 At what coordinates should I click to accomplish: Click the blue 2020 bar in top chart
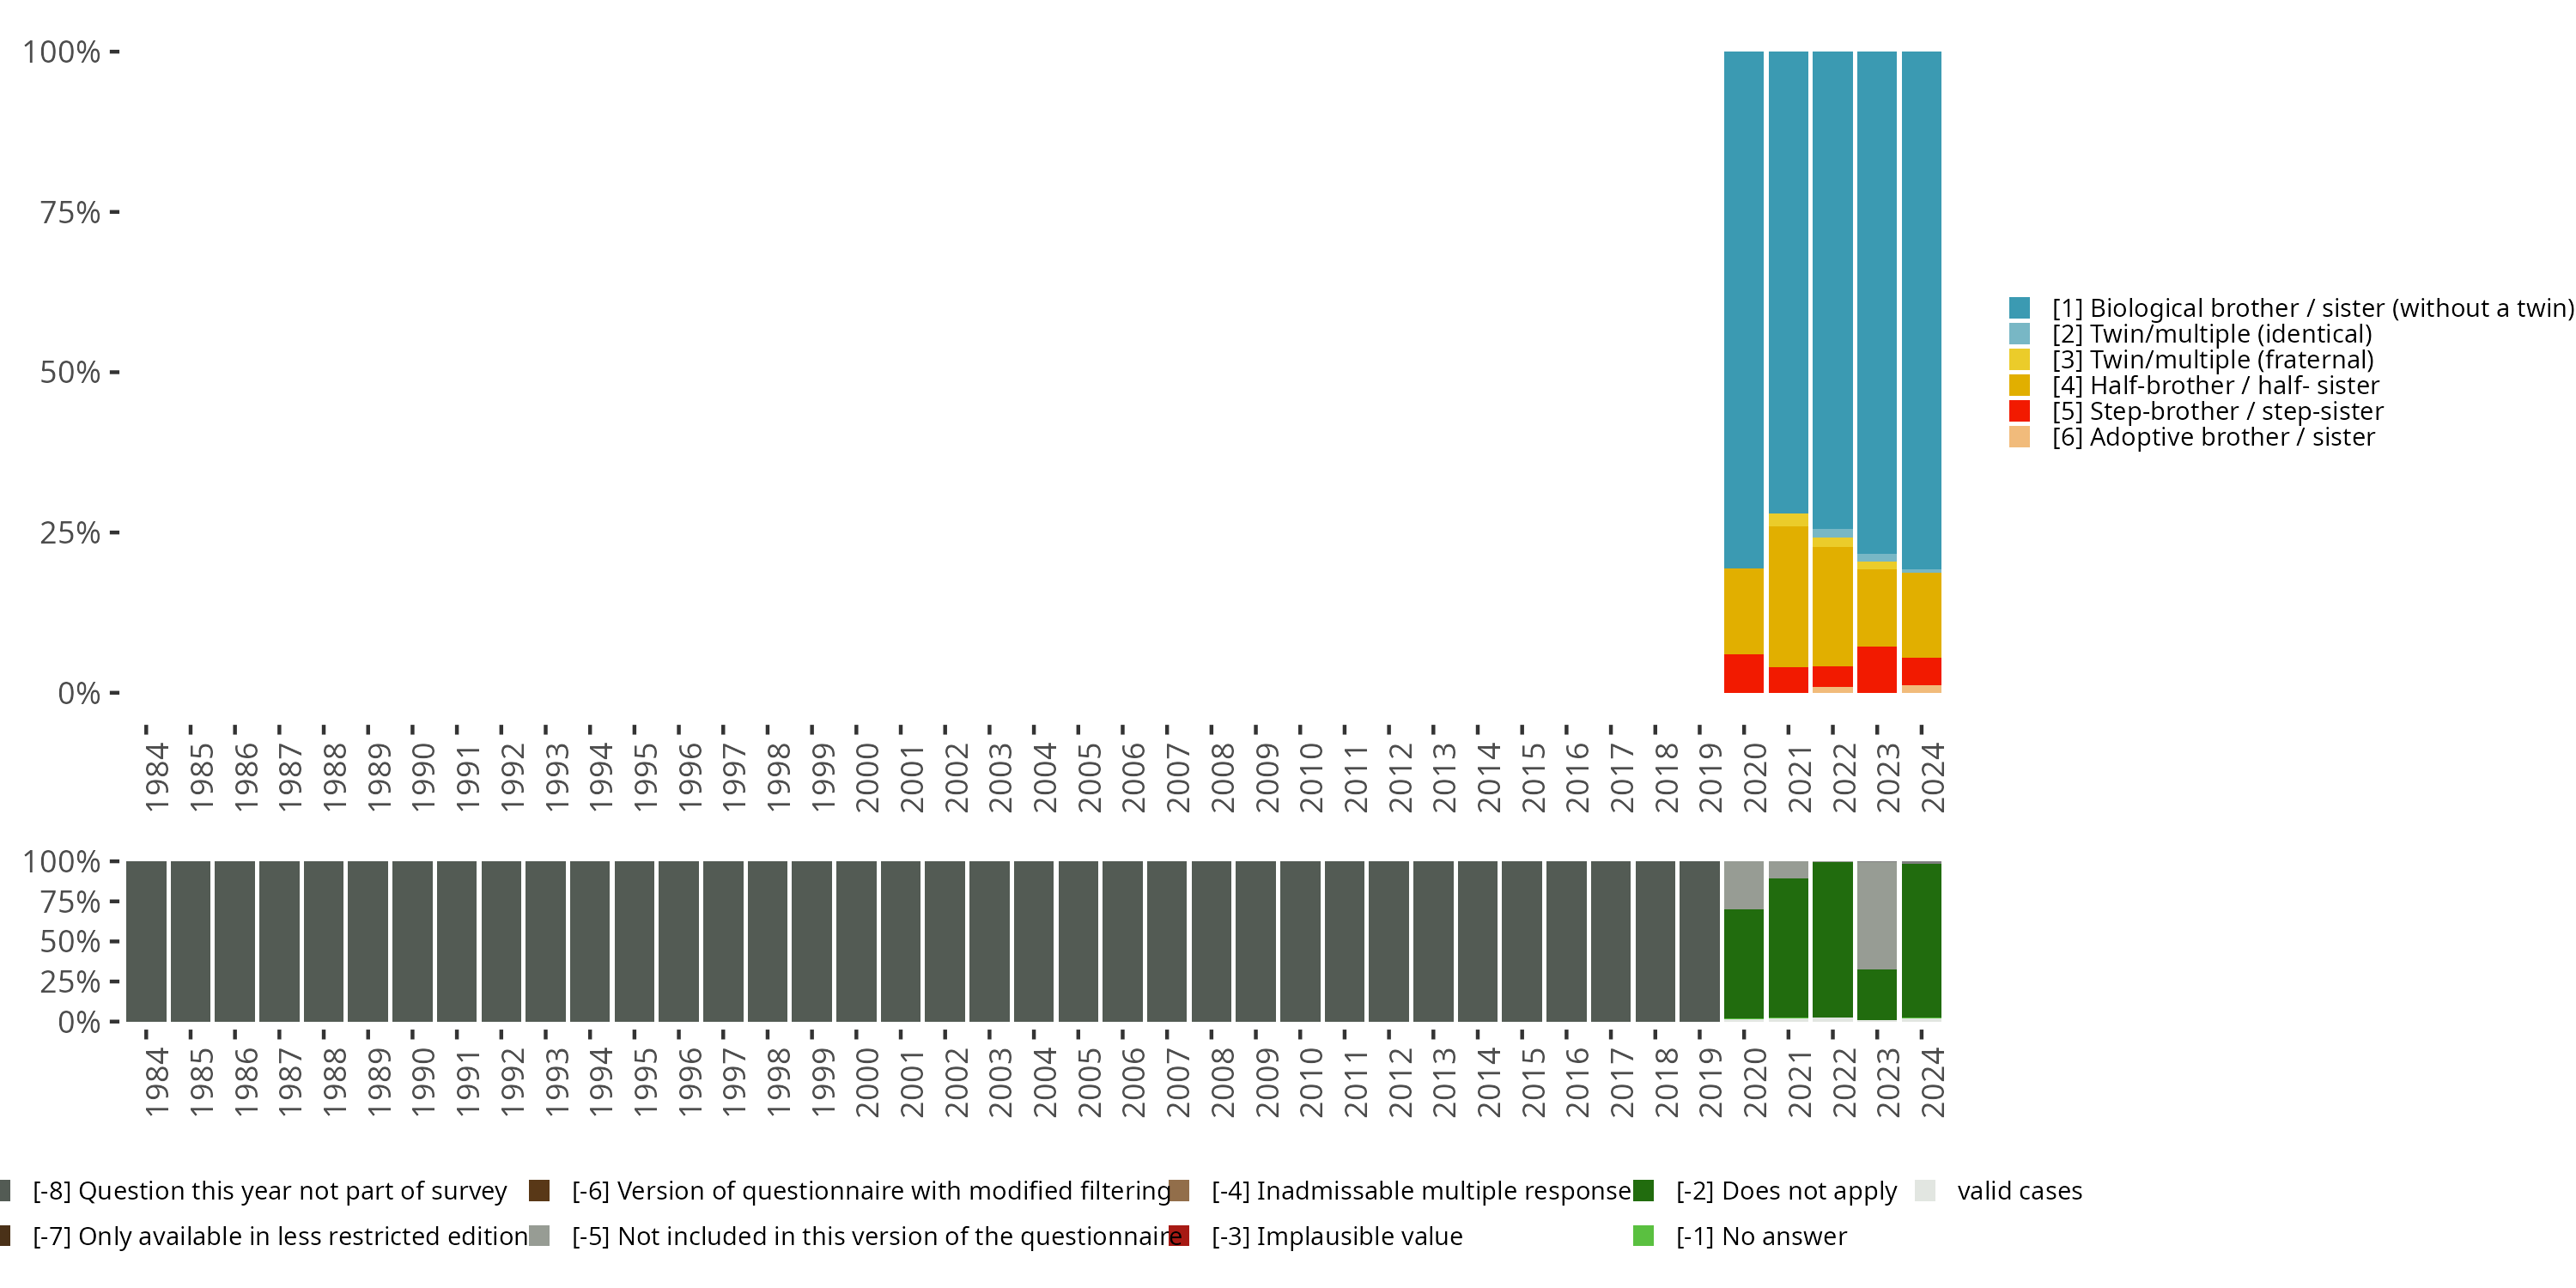(1743, 310)
